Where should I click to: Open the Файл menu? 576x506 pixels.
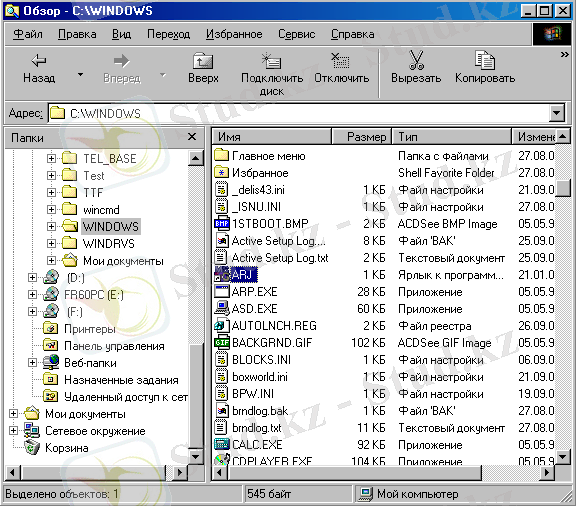[x=28, y=34]
